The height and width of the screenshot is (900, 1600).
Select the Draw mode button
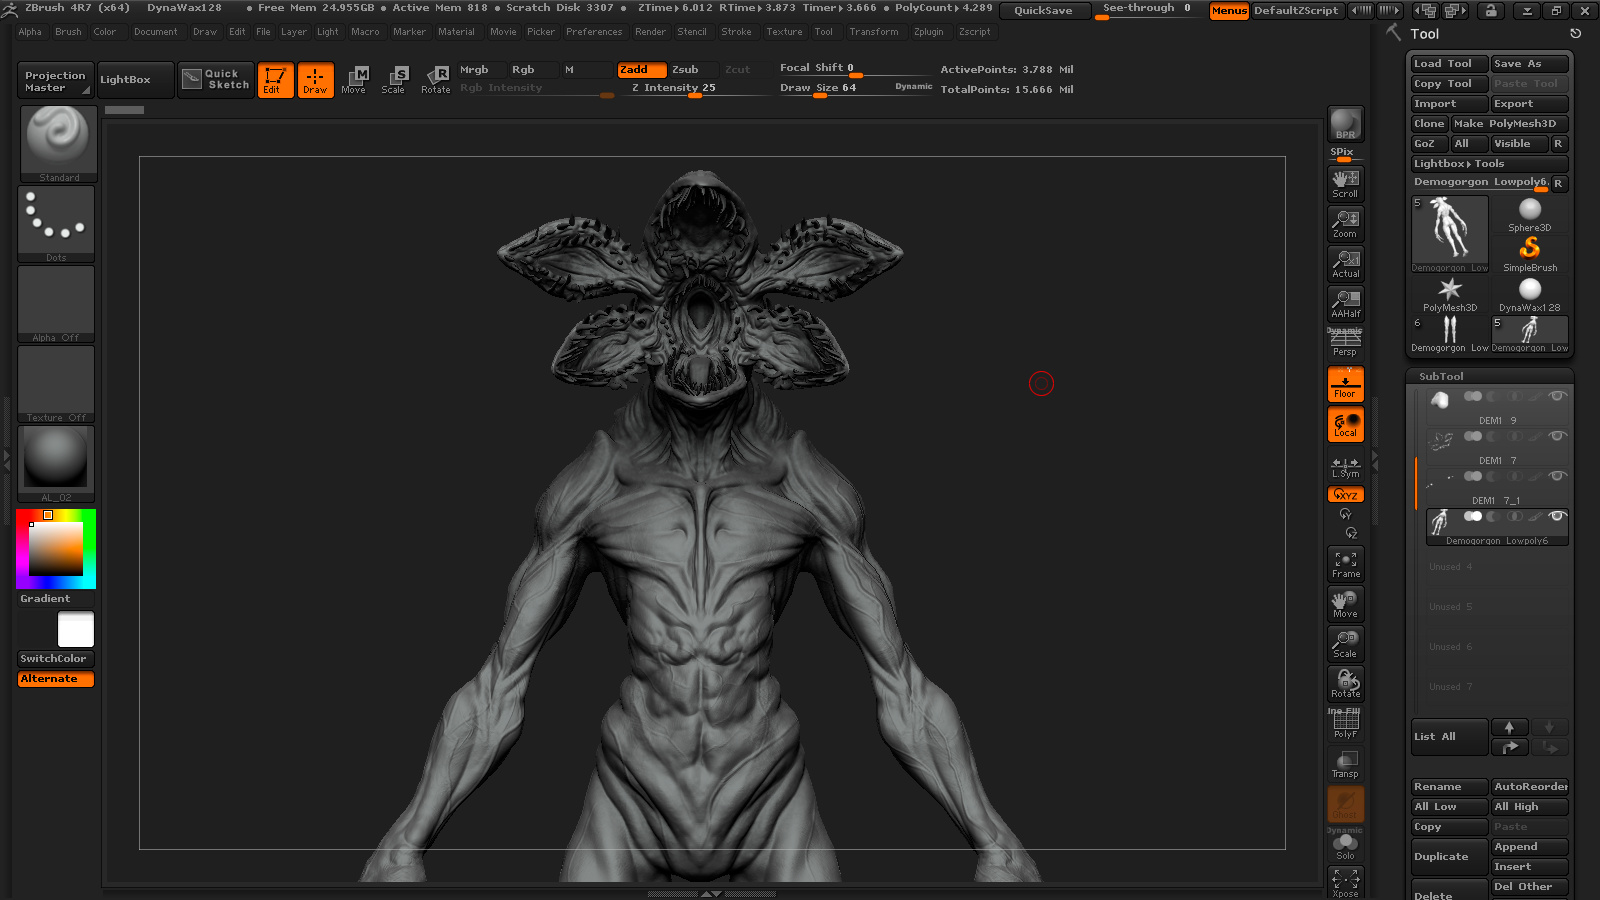pyautogui.click(x=315, y=80)
